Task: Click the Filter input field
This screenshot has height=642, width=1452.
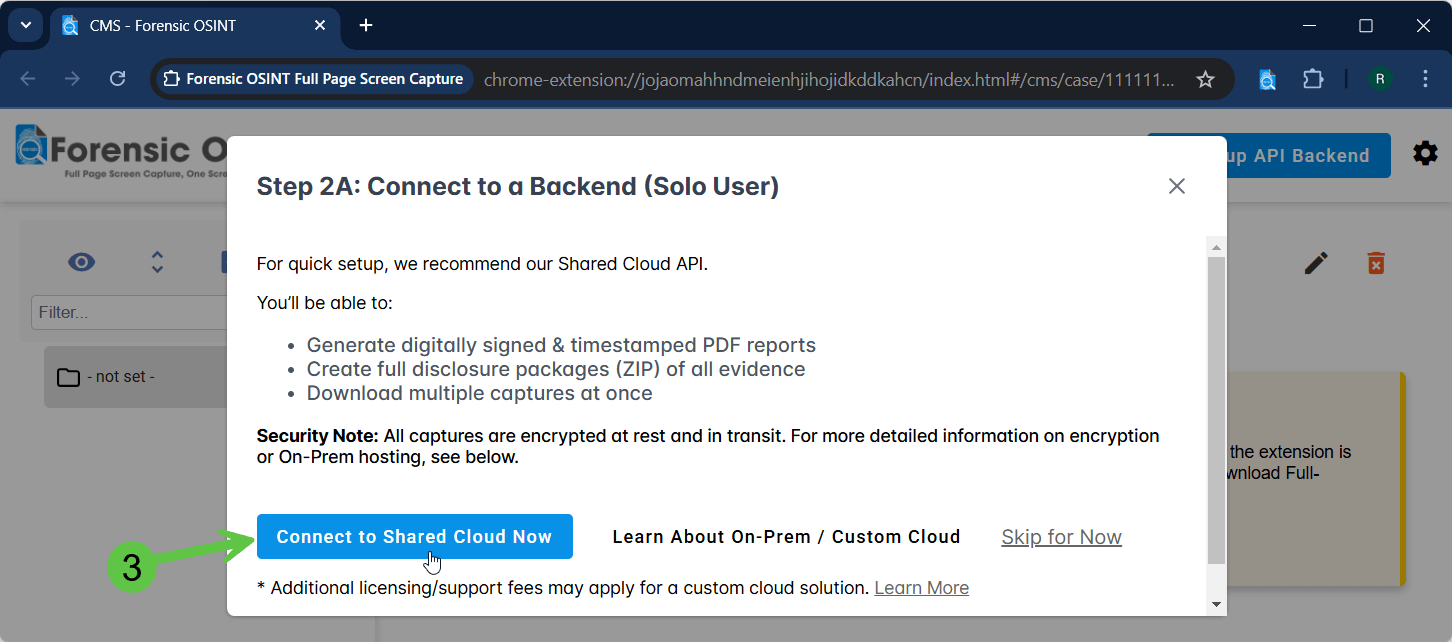Action: pos(130,312)
